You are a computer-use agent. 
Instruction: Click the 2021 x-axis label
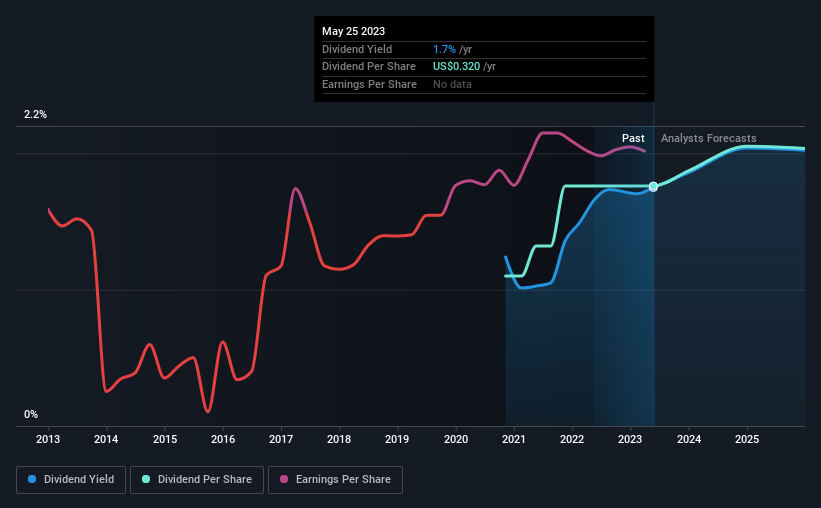pyautogui.click(x=514, y=439)
